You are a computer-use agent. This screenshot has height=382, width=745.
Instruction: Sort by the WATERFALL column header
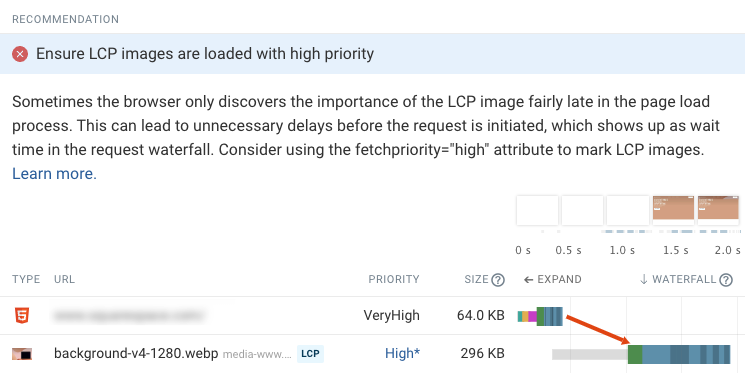684,279
